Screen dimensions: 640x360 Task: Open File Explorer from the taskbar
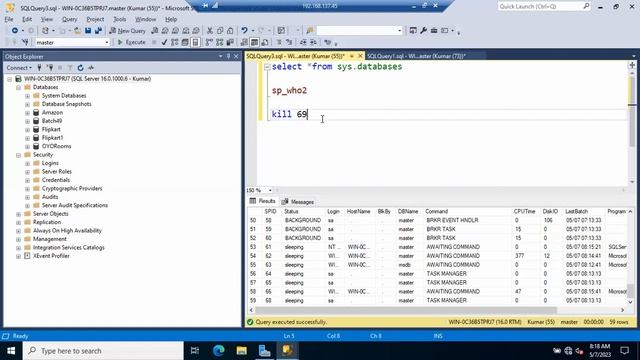point(242,351)
